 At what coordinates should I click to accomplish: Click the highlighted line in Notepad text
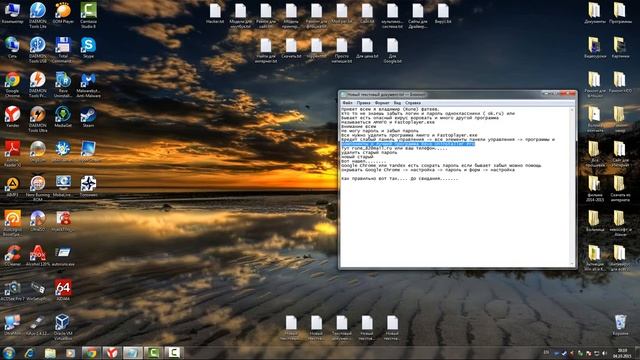(408, 144)
